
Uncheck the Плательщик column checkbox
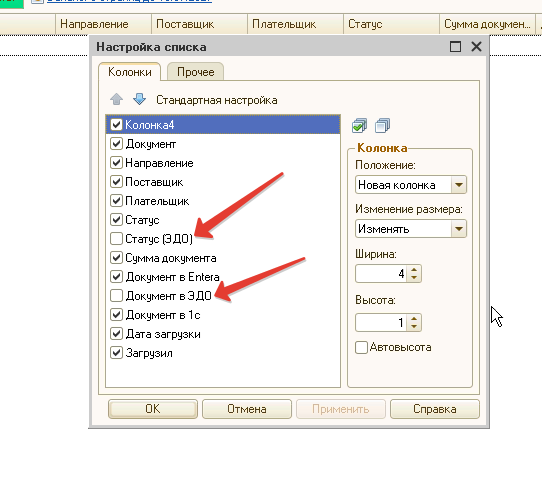pos(116,201)
